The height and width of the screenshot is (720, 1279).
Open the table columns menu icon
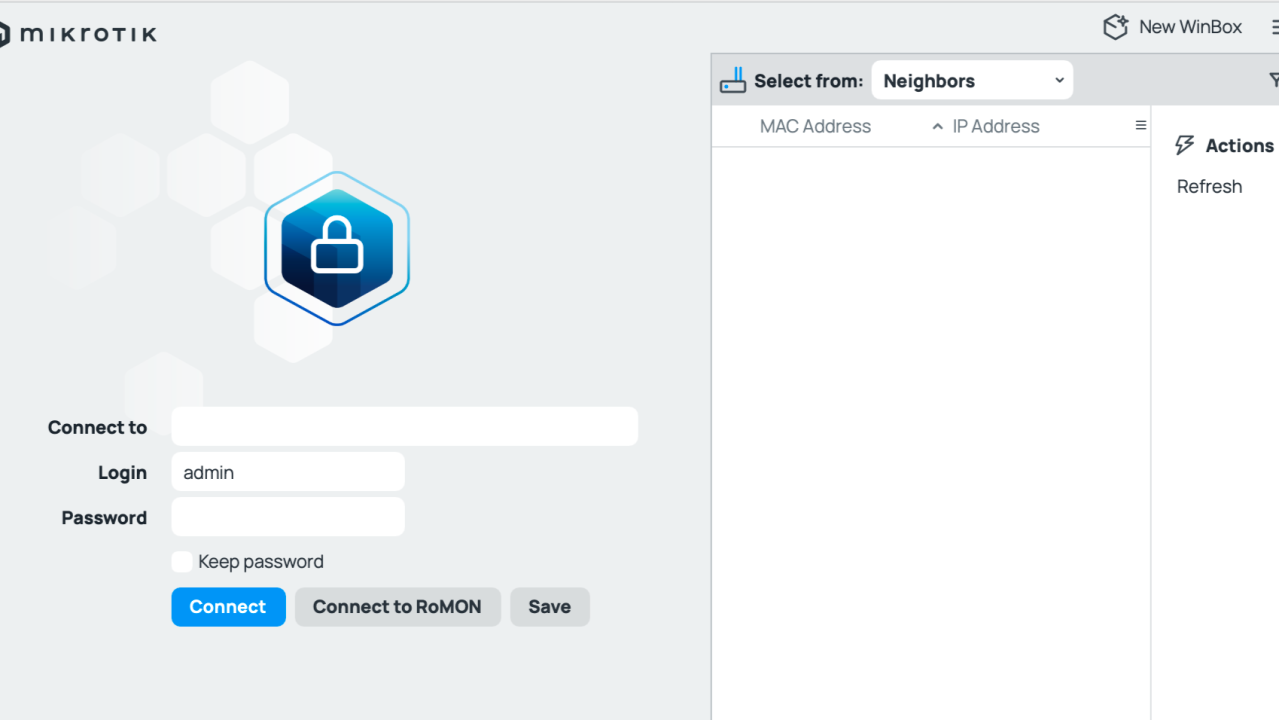1140,126
